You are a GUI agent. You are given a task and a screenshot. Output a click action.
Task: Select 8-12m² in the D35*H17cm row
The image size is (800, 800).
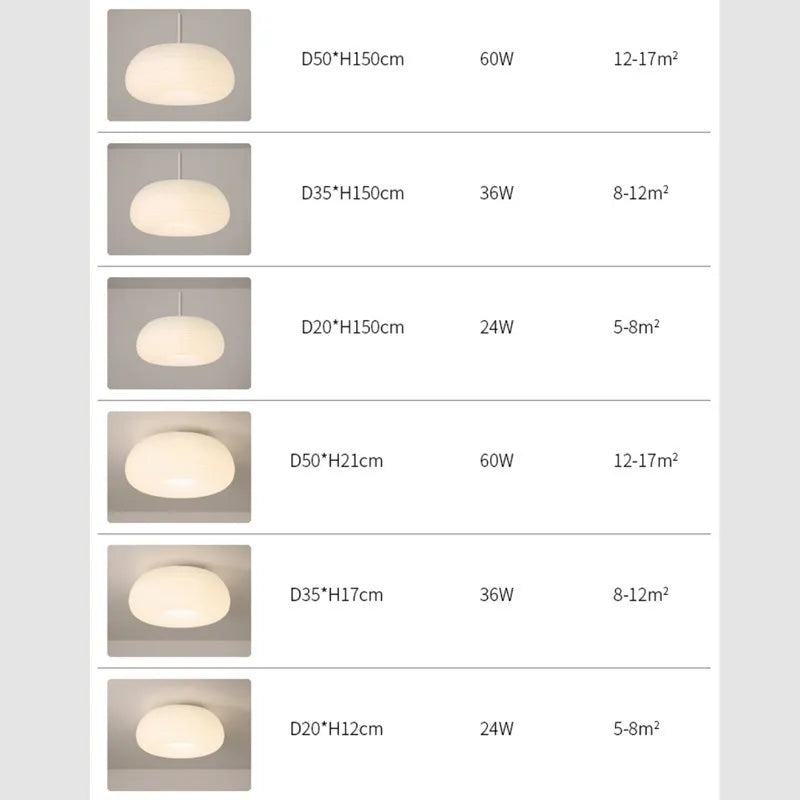[641, 595]
